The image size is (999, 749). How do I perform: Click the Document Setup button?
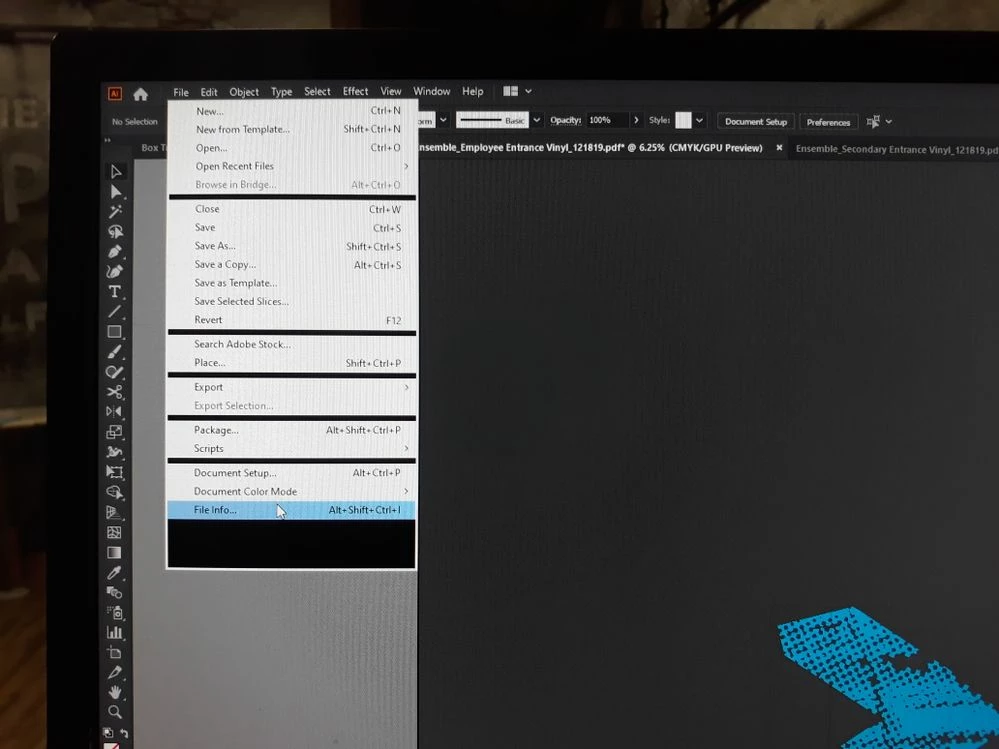click(x=756, y=122)
